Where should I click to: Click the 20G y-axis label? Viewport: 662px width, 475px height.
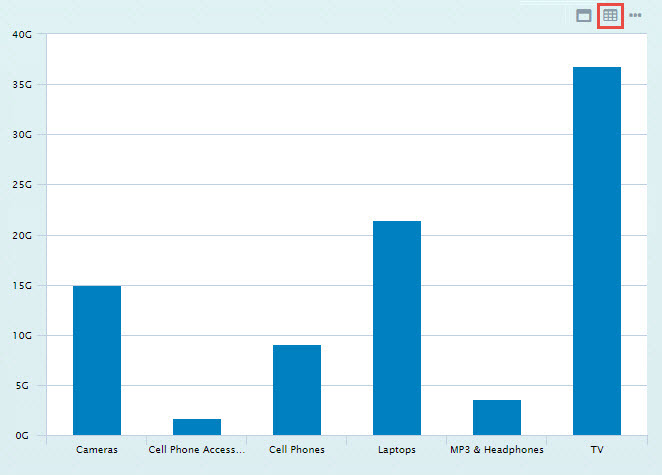[22, 235]
